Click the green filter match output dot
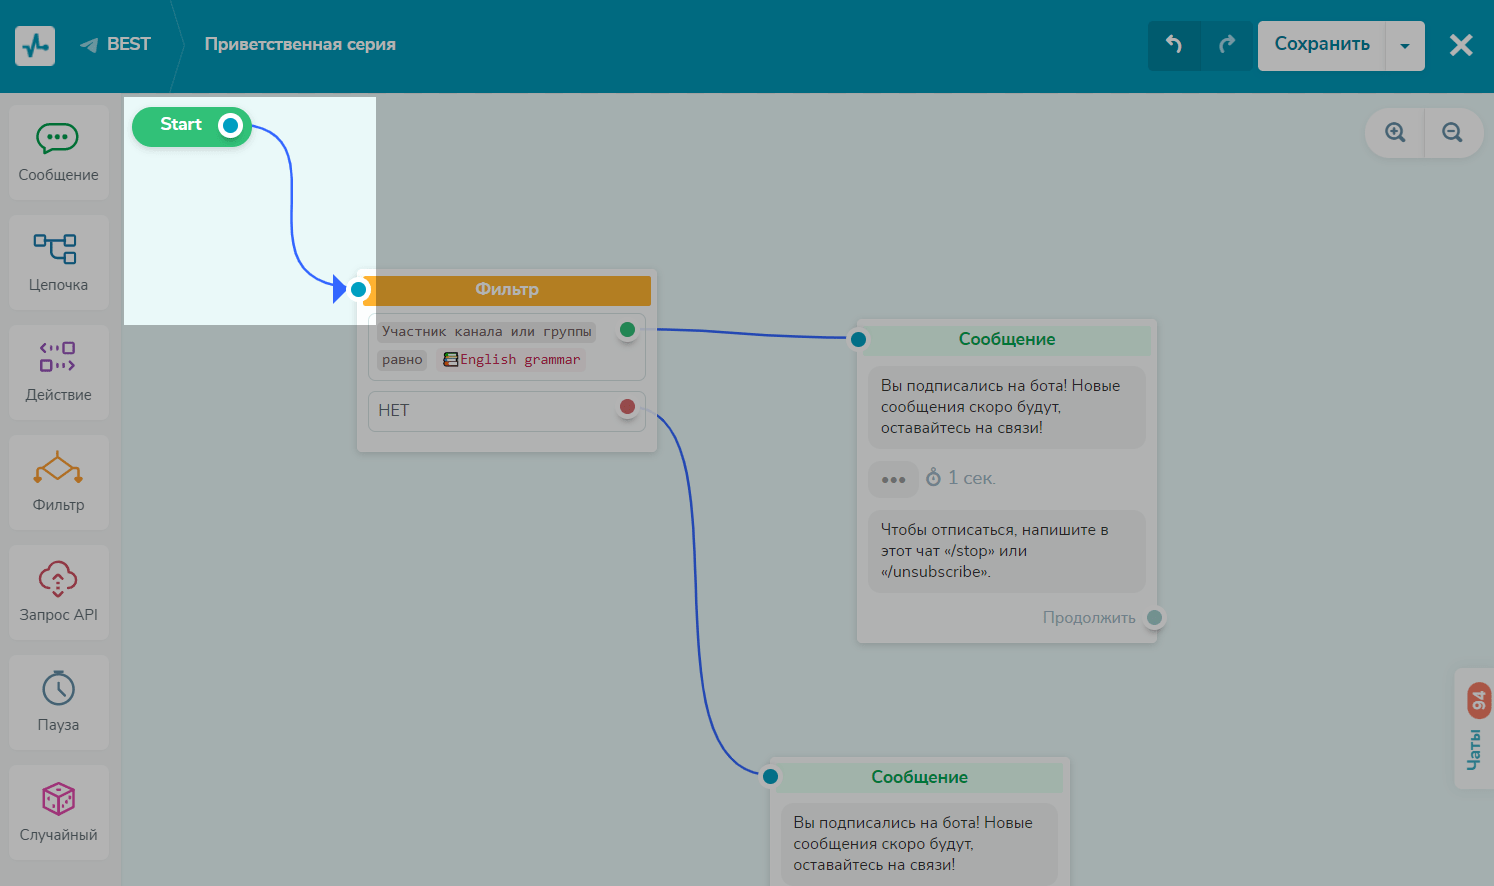 (x=627, y=330)
